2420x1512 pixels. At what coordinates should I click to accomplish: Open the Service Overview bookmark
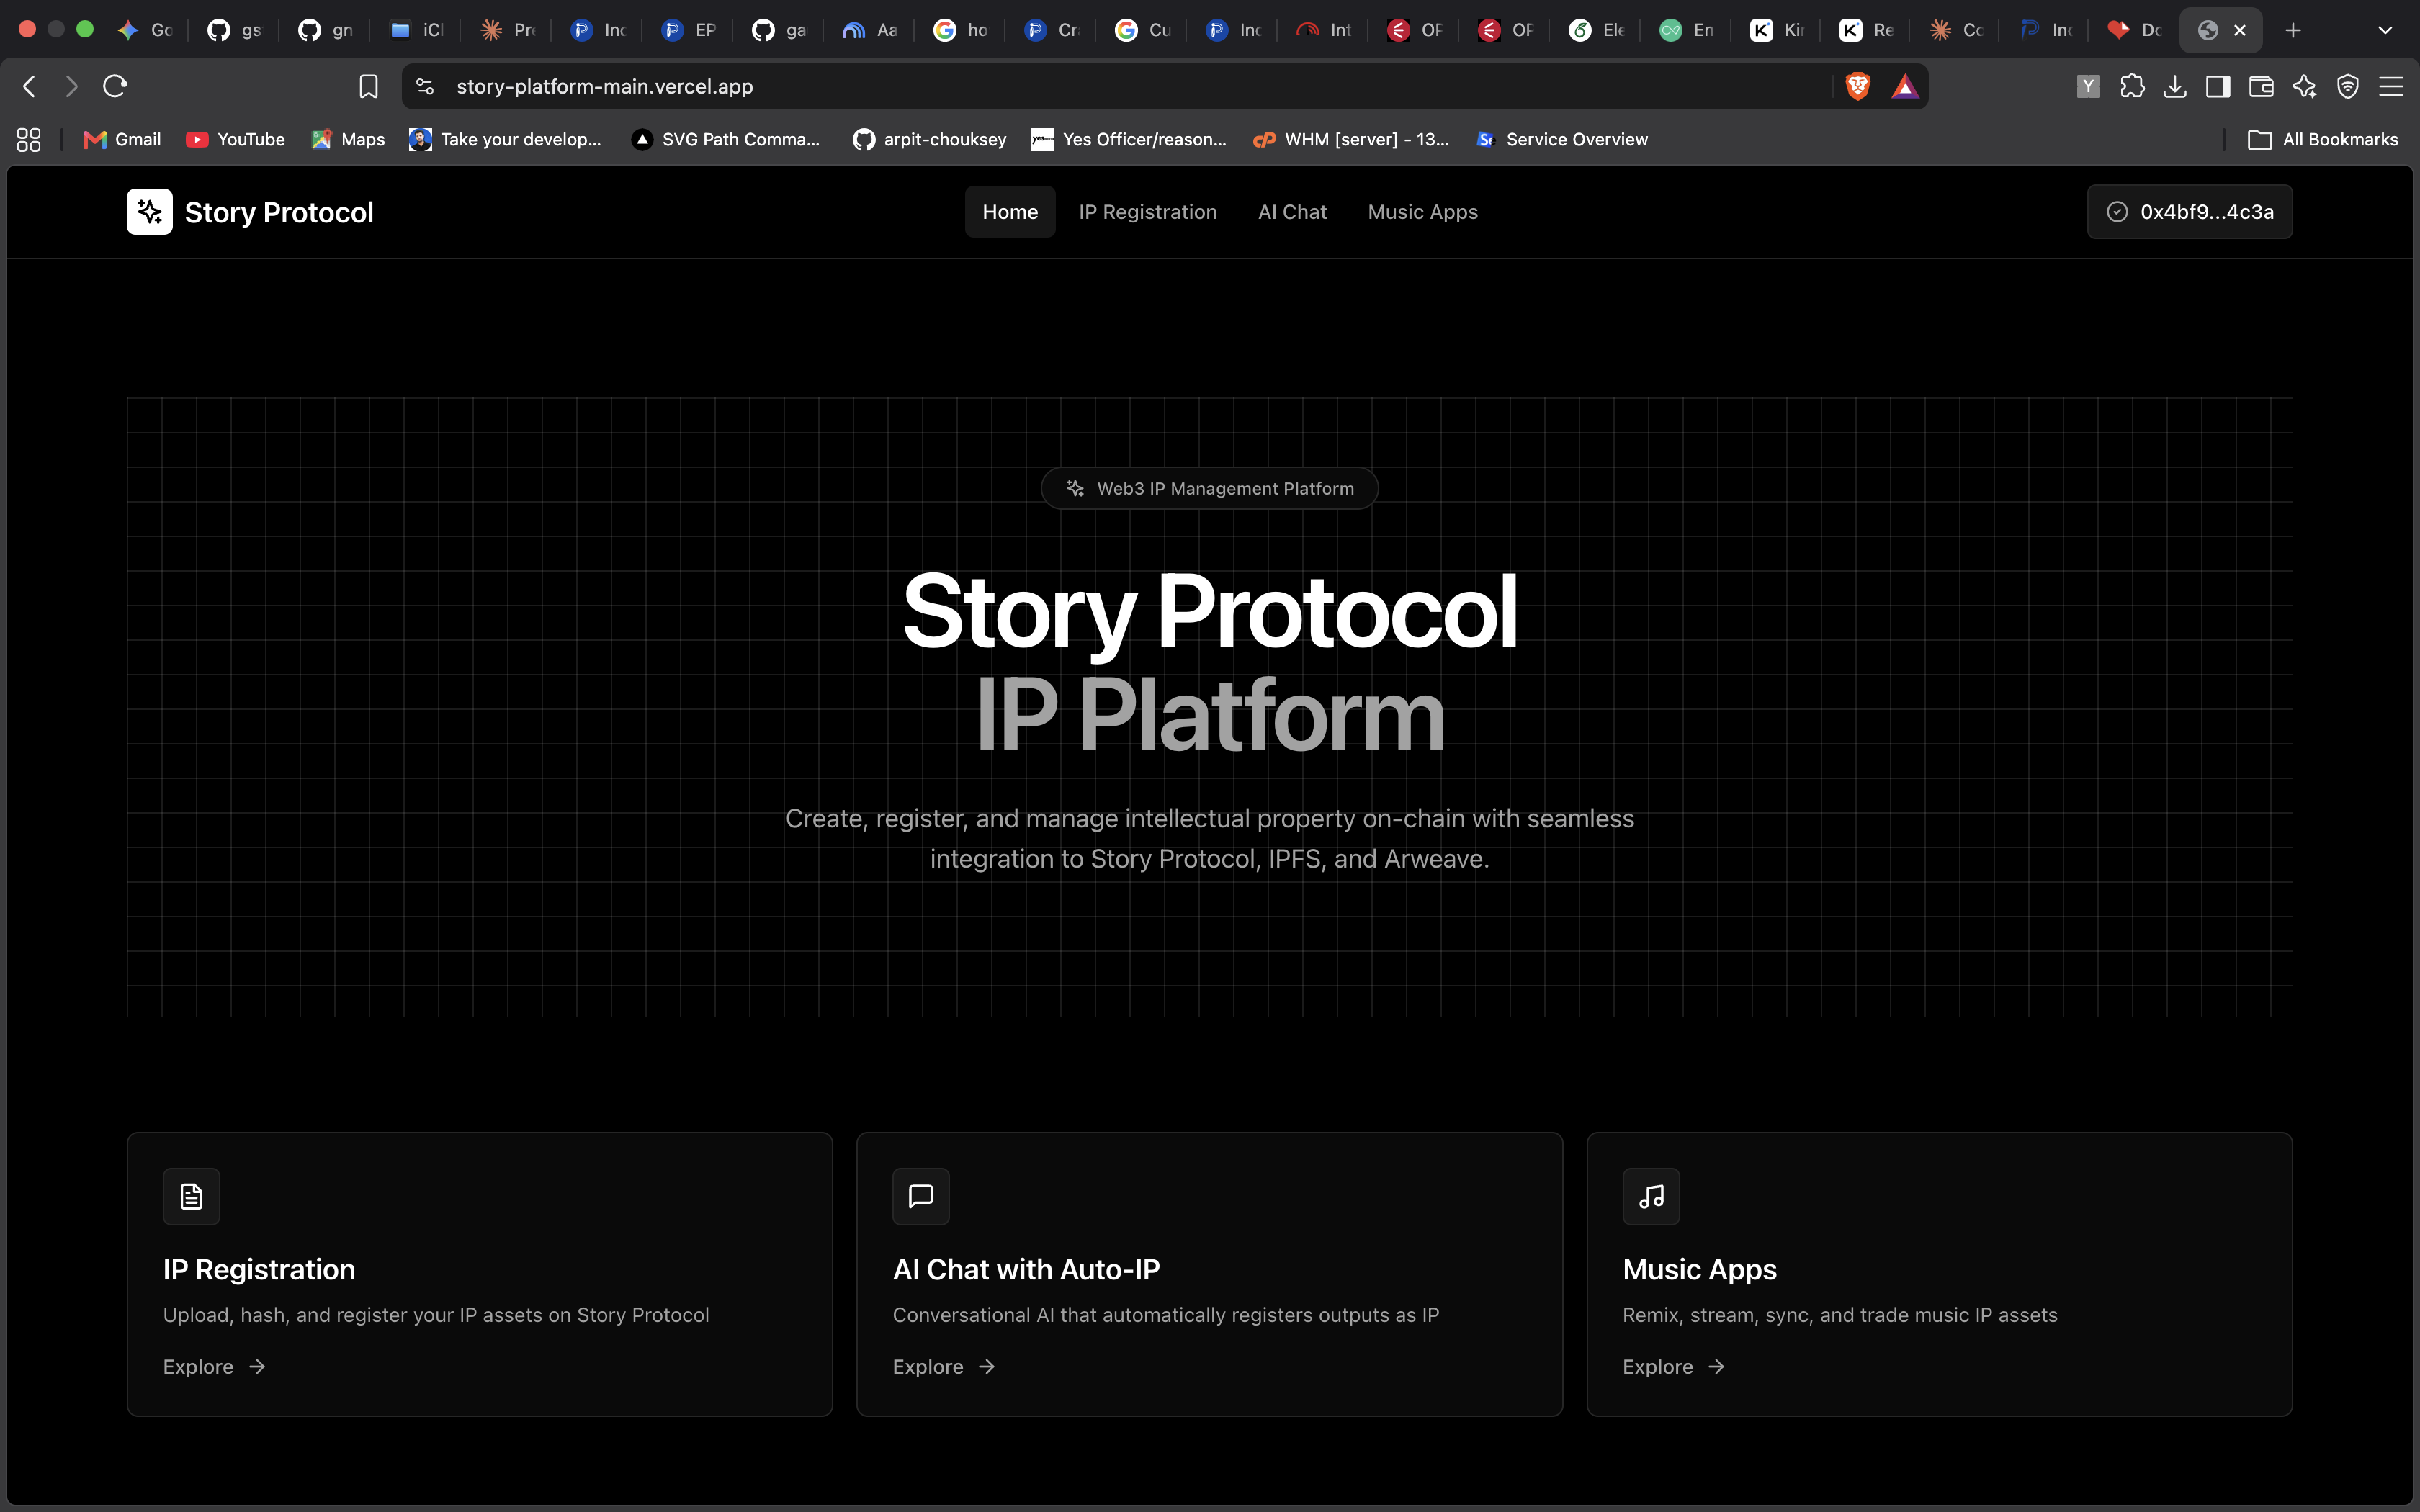1562,140
